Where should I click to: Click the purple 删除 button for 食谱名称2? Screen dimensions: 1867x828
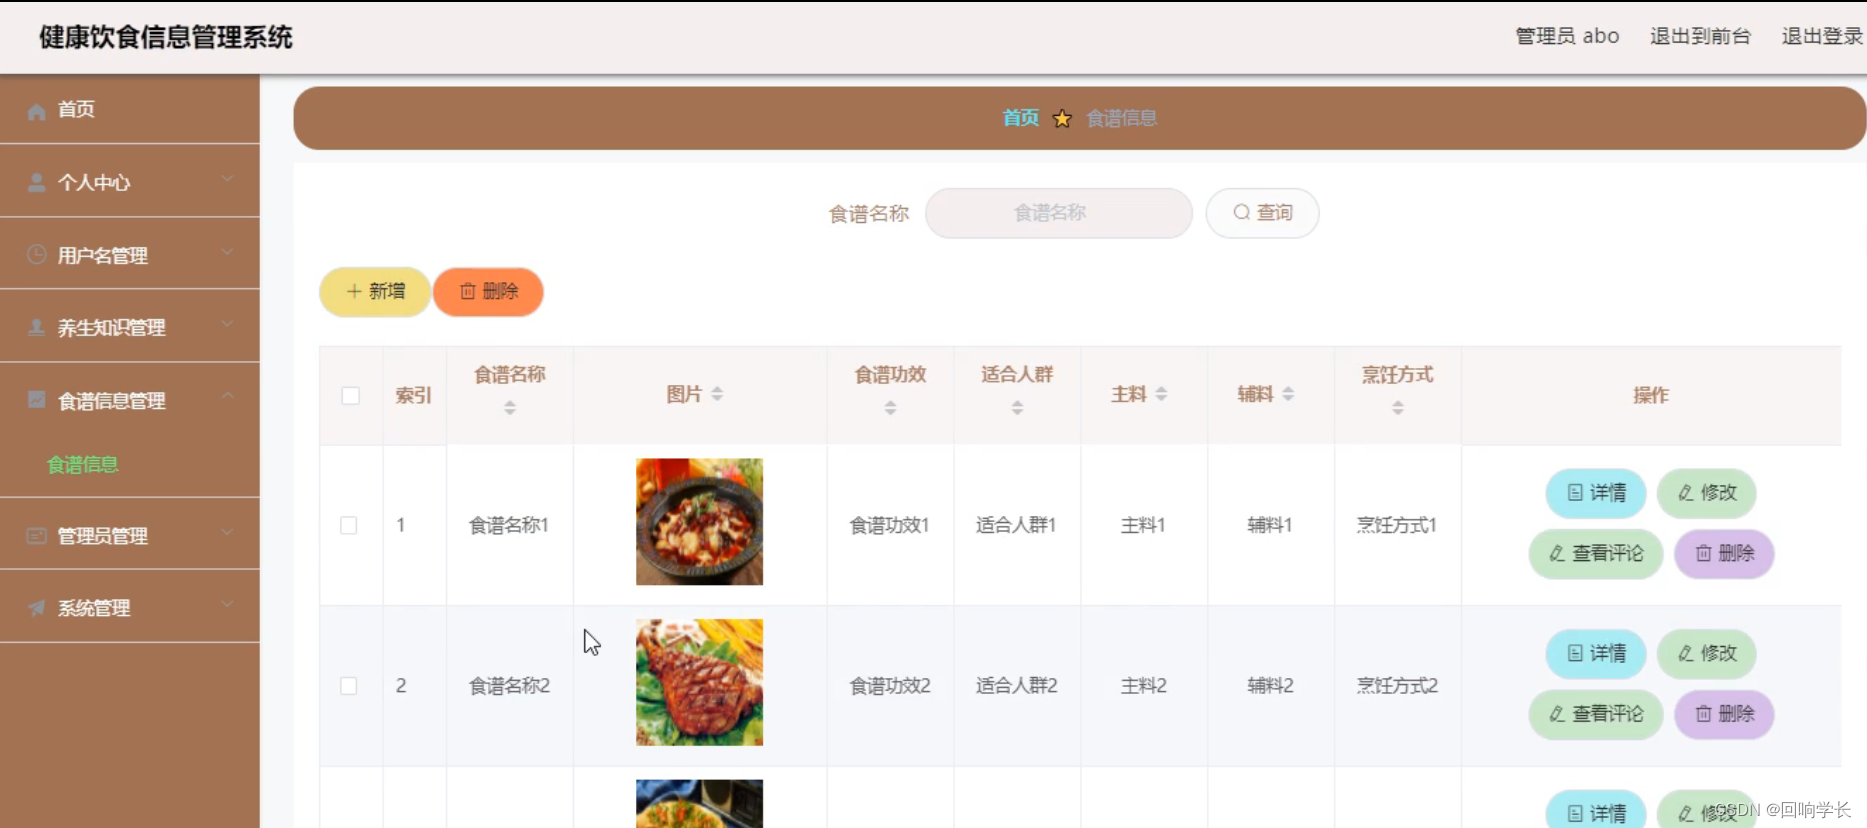1725,714
